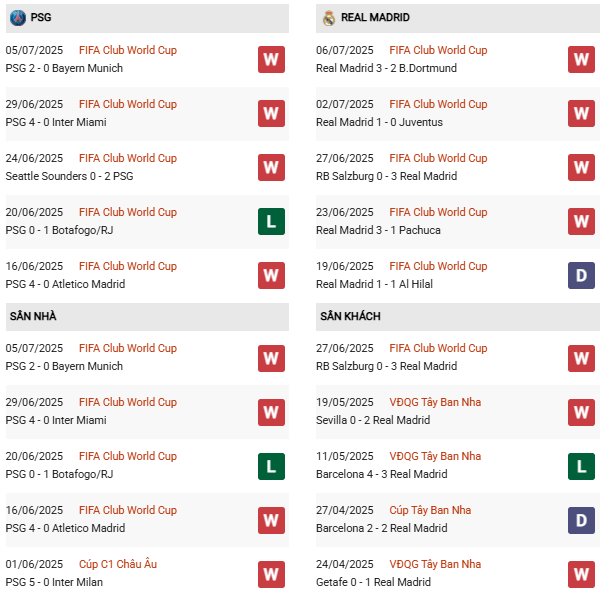The width and height of the screenshot is (600, 595).
Task: Click the PSG club logo
Action: point(17,17)
